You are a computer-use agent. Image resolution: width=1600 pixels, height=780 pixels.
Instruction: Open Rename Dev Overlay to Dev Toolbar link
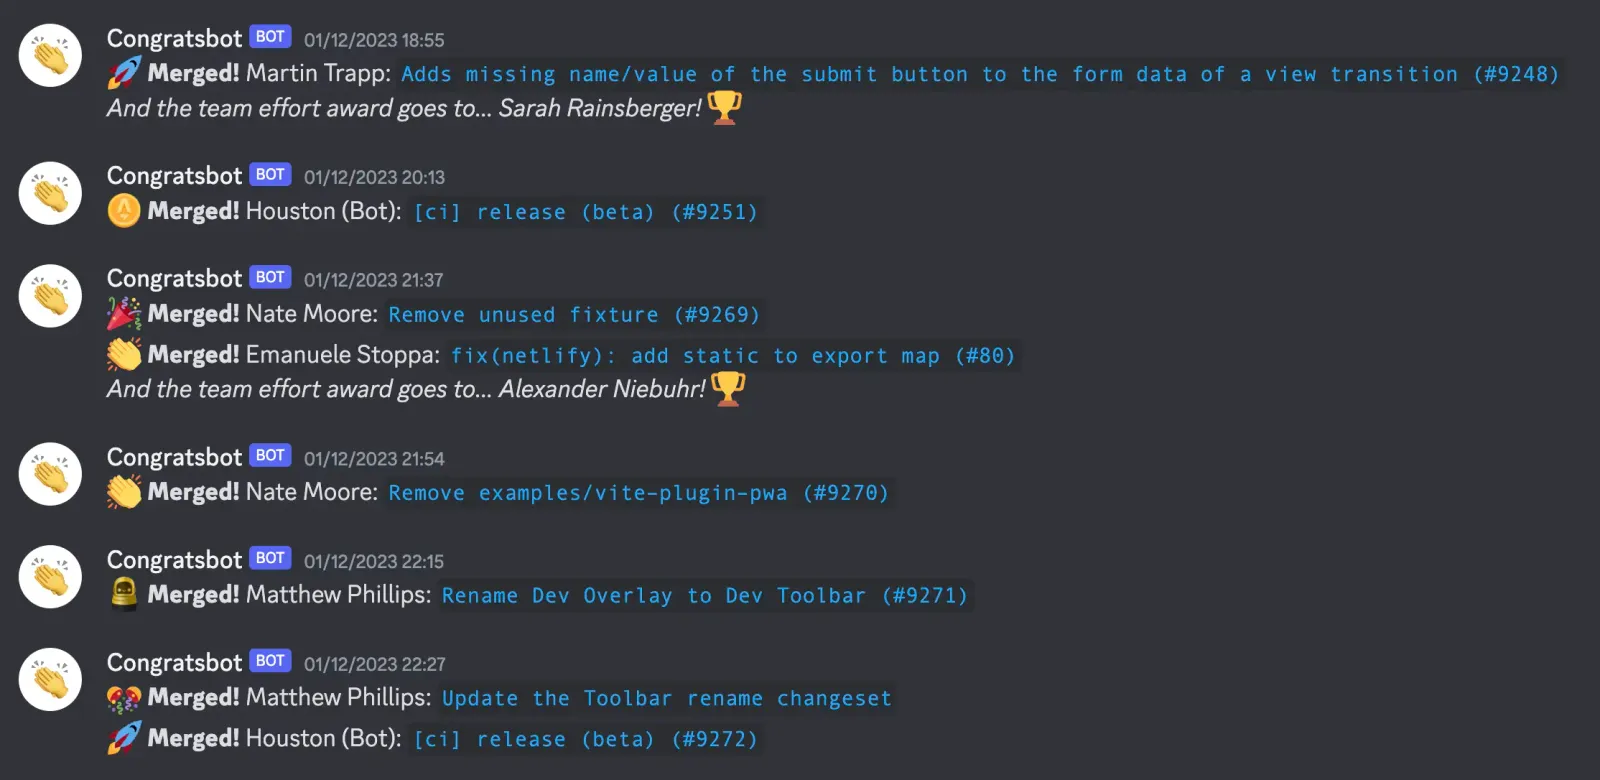(x=705, y=596)
